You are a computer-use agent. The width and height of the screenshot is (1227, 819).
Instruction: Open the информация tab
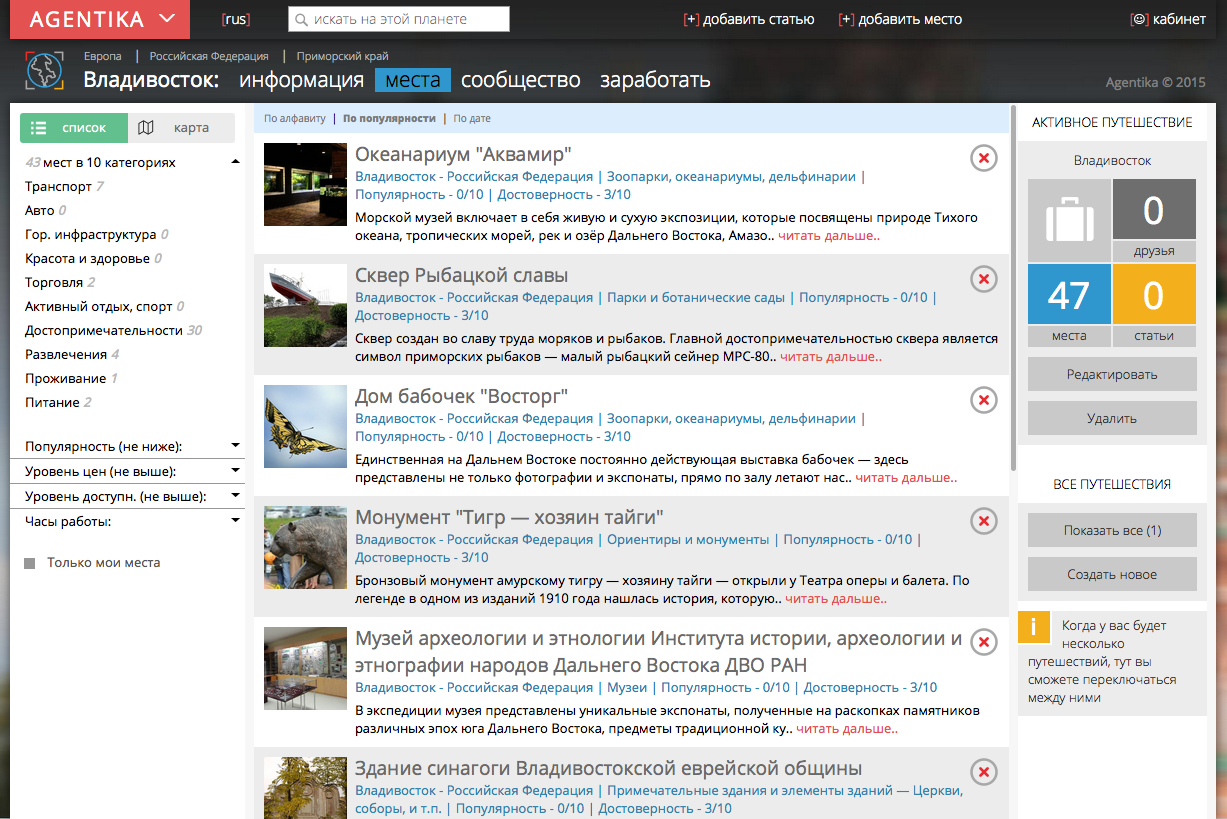pyautogui.click(x=301, y=80)
